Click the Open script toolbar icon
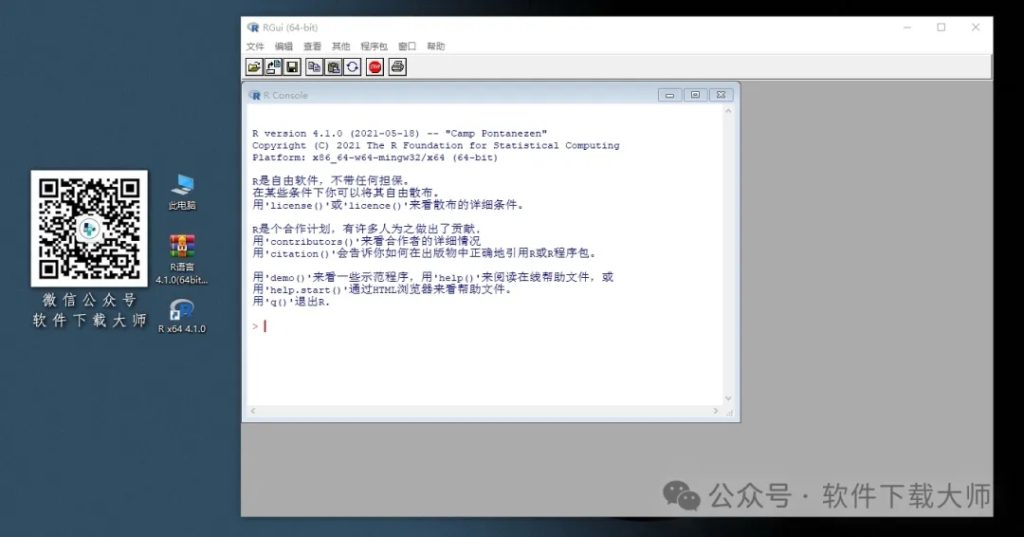Image resolution: width=1024 pixels, height=537 pixels. (254, 67)
